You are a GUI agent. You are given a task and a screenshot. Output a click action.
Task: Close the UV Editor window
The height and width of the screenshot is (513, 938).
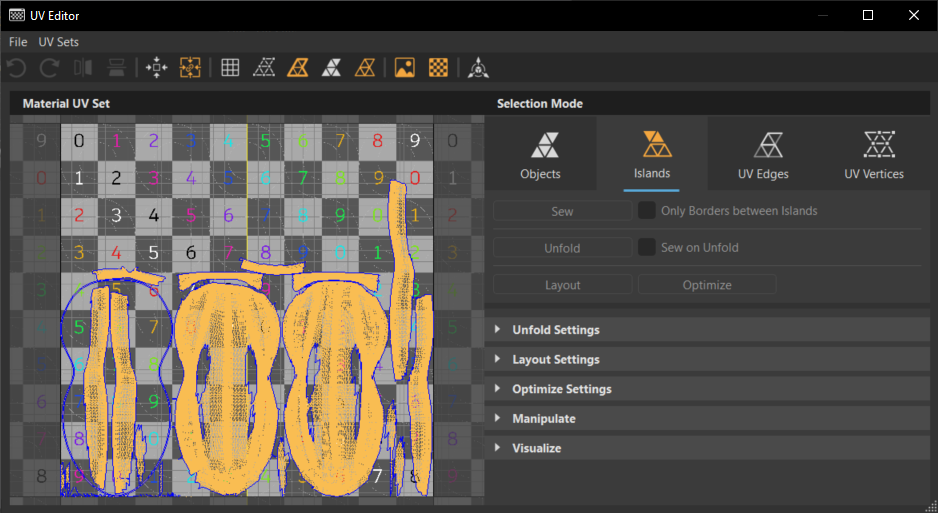point(913,15)
